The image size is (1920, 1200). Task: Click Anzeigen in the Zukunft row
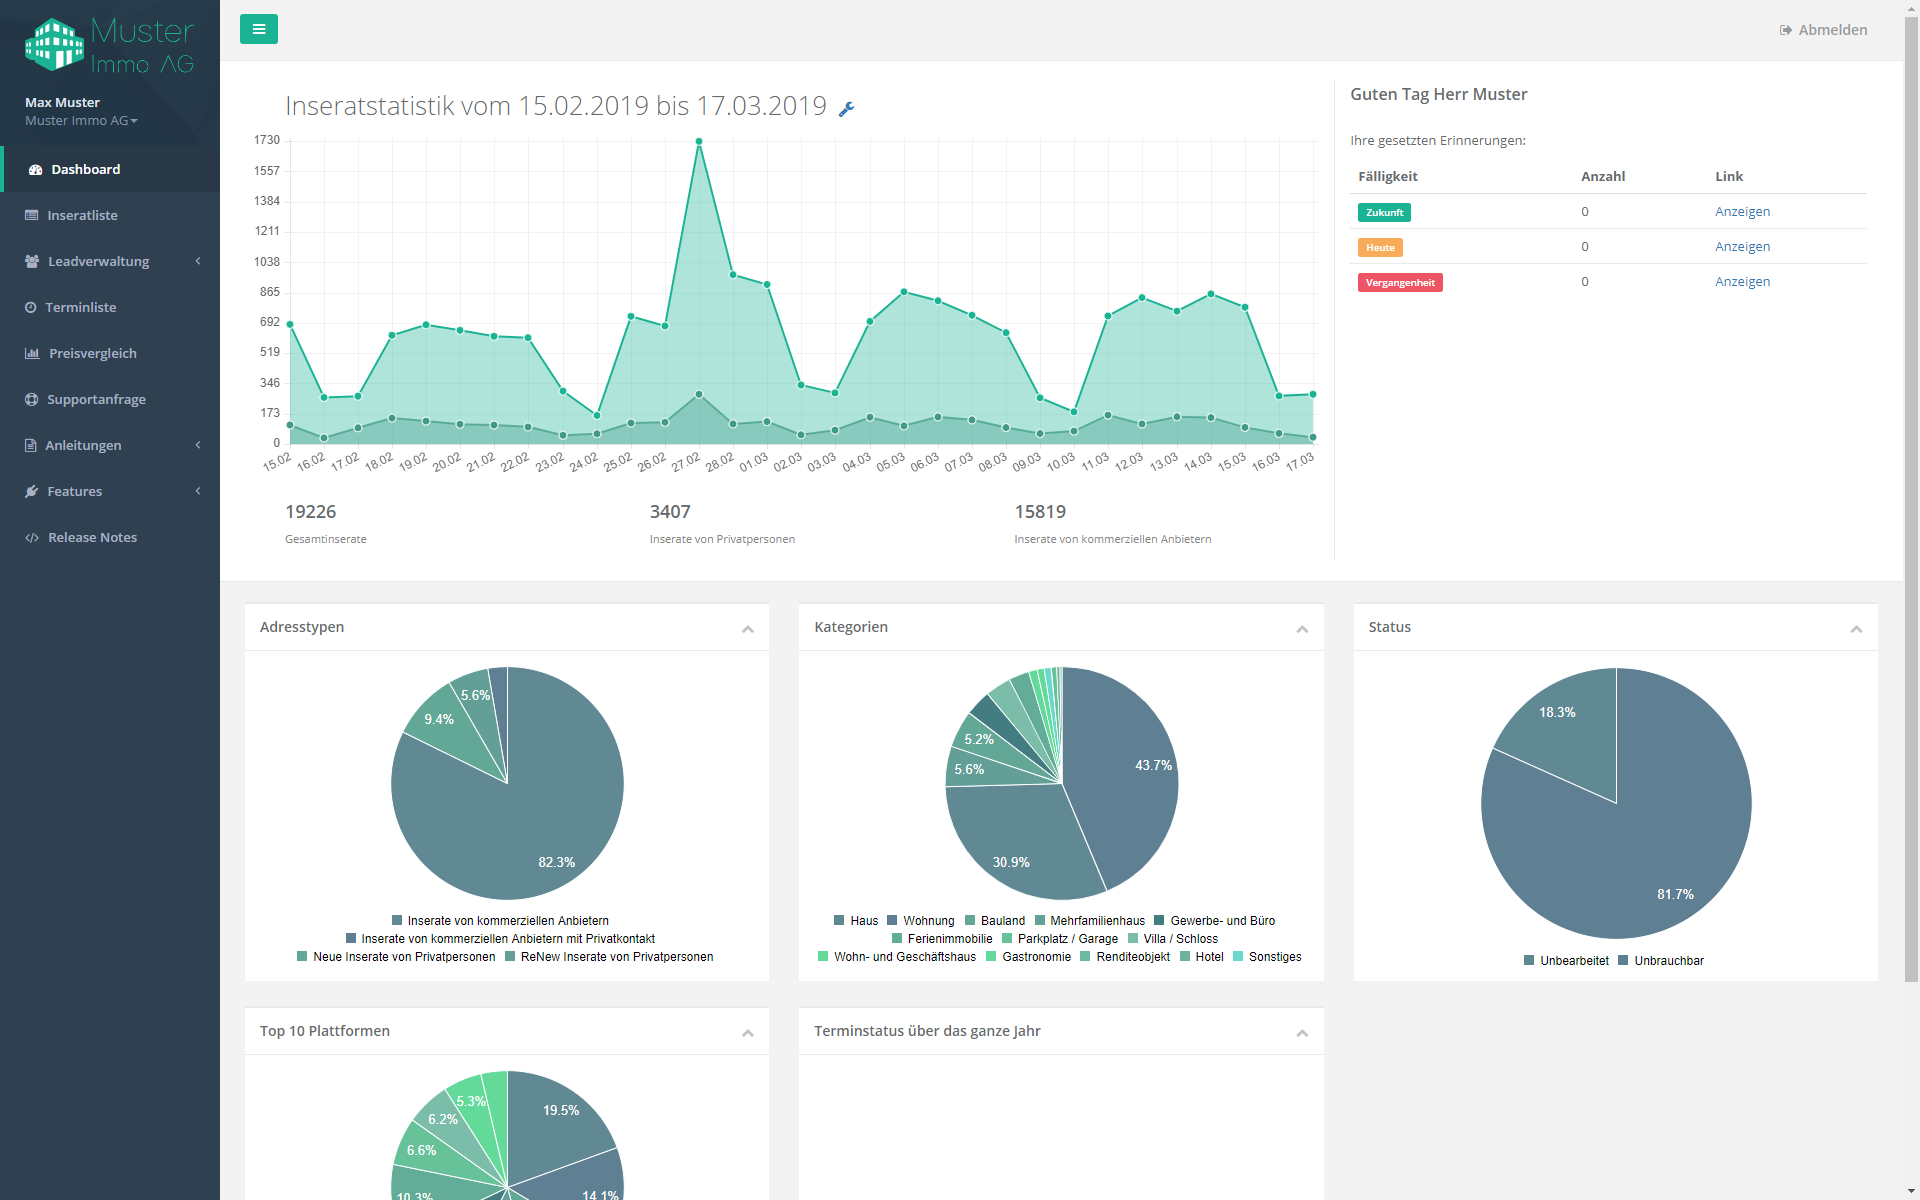pyautogui.click(x=1742, y=212)
